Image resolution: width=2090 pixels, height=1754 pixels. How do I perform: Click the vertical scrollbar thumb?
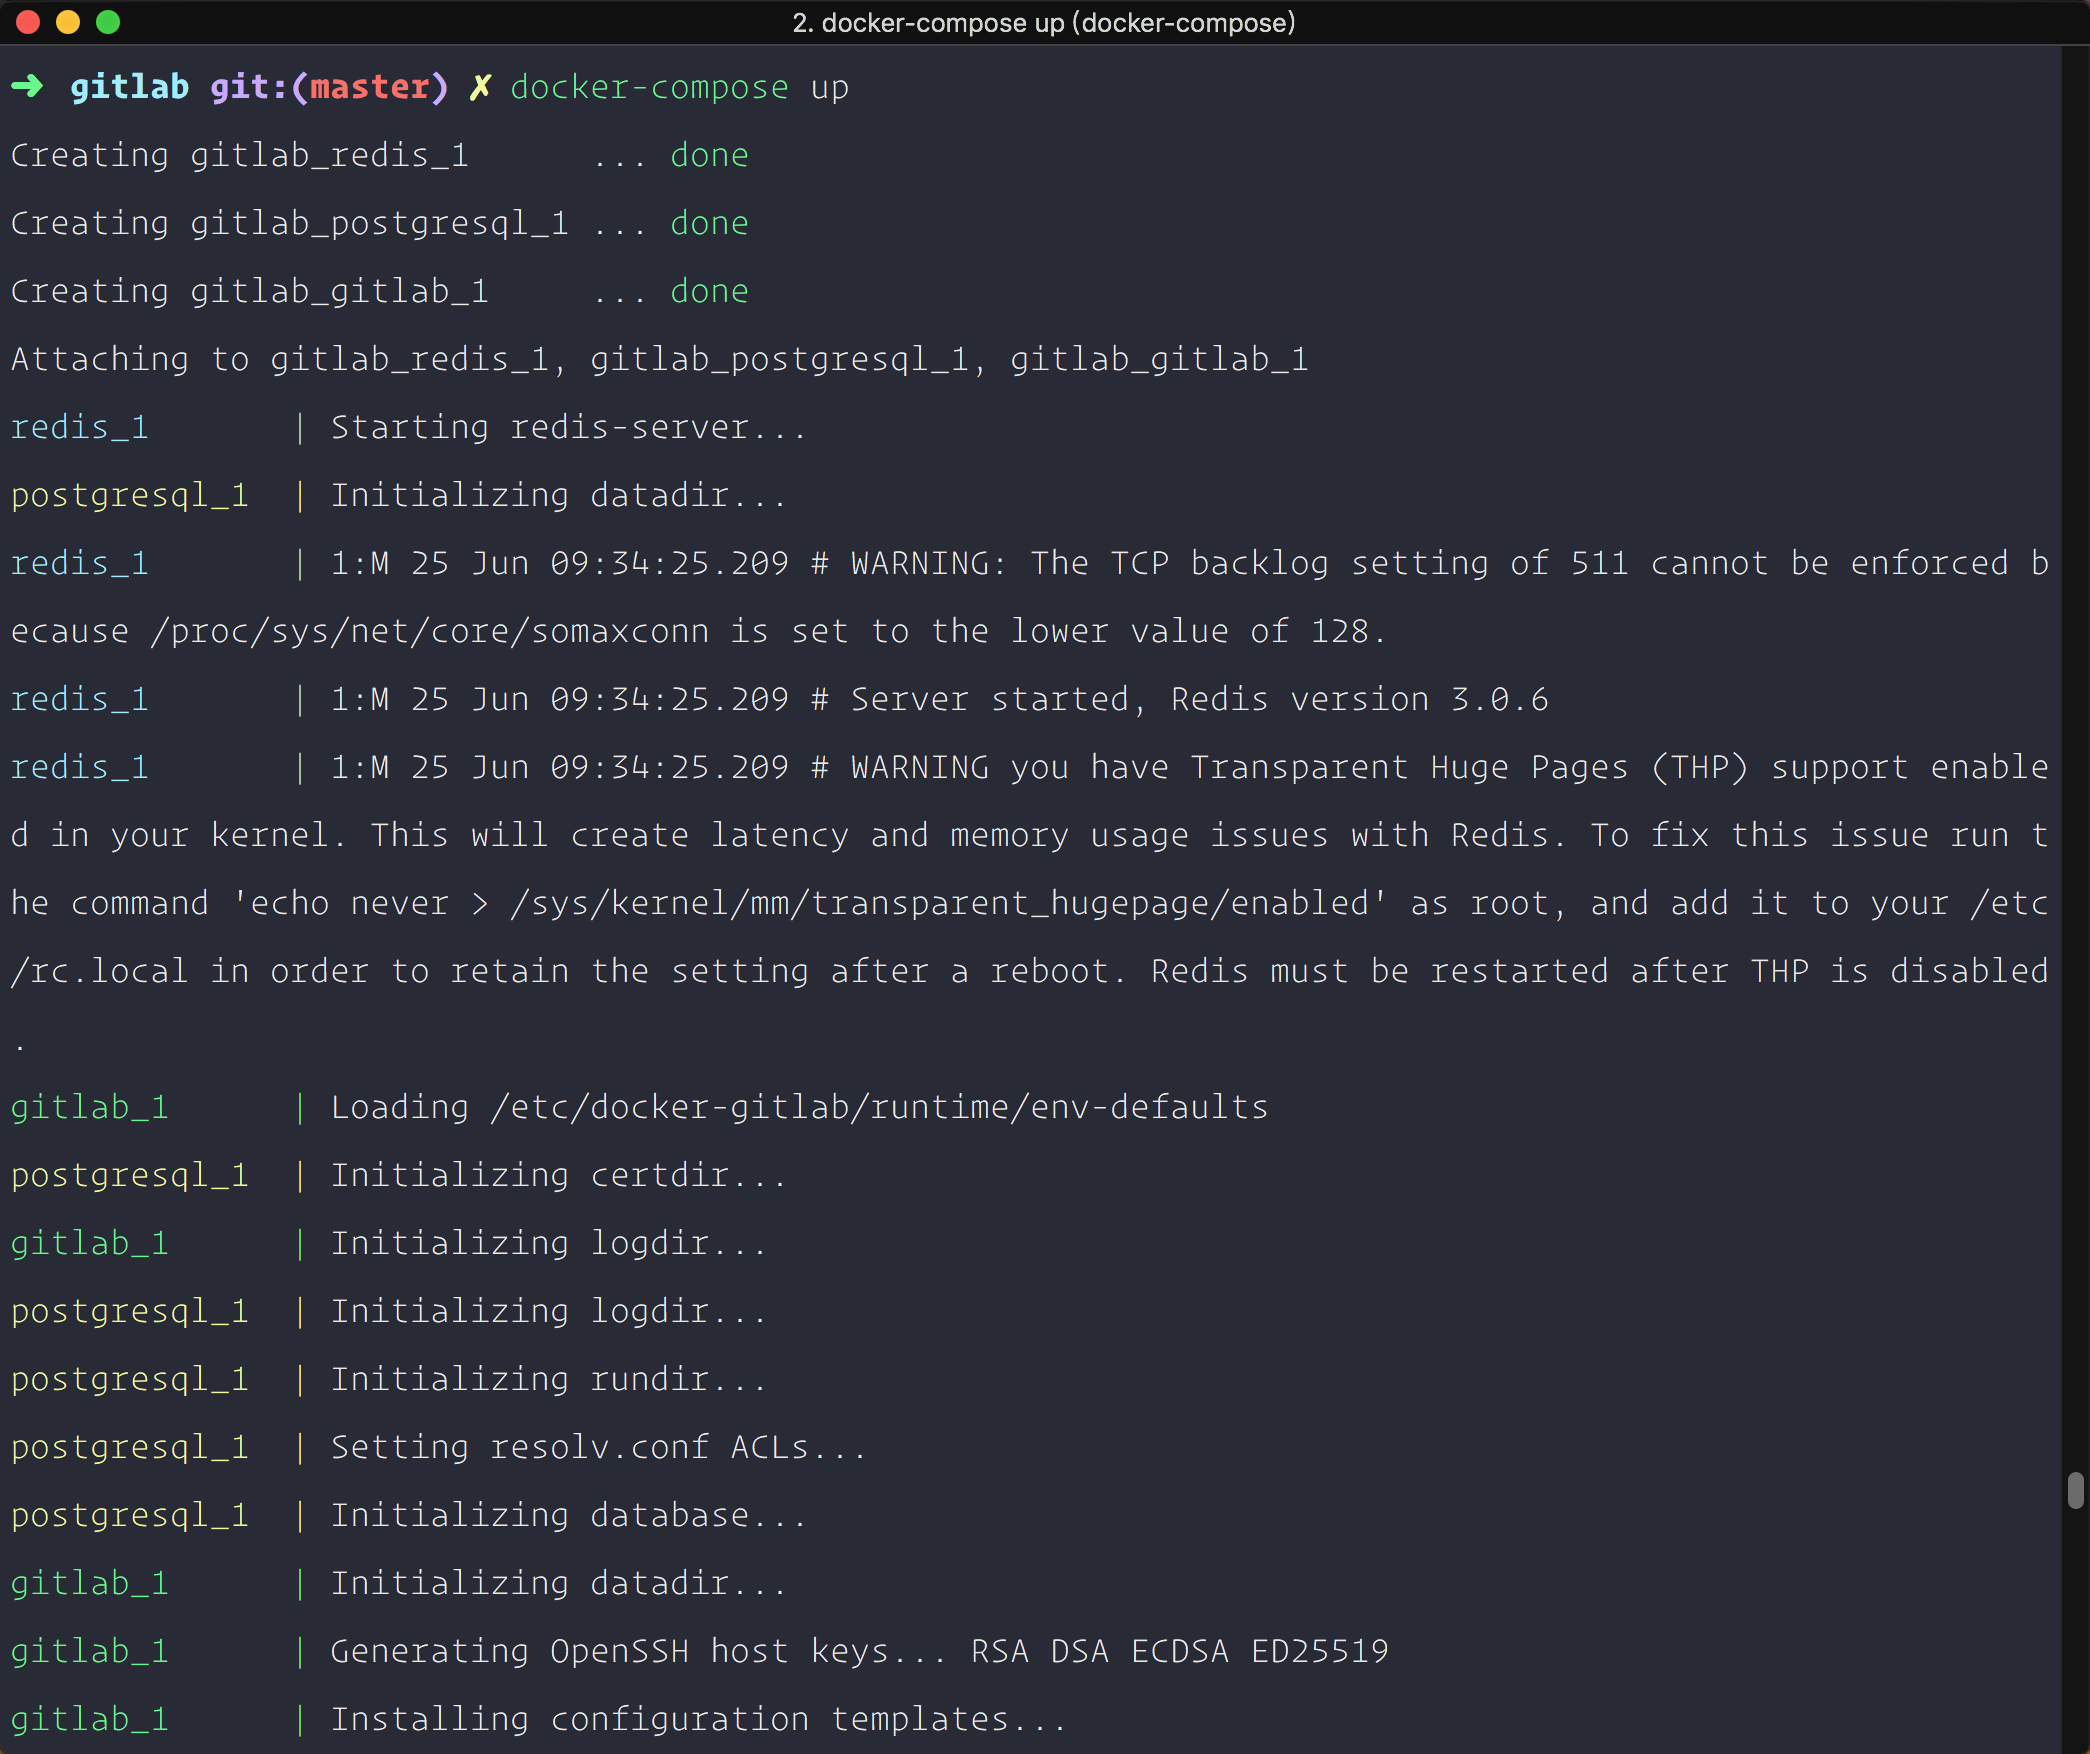click(2076, 1490)
